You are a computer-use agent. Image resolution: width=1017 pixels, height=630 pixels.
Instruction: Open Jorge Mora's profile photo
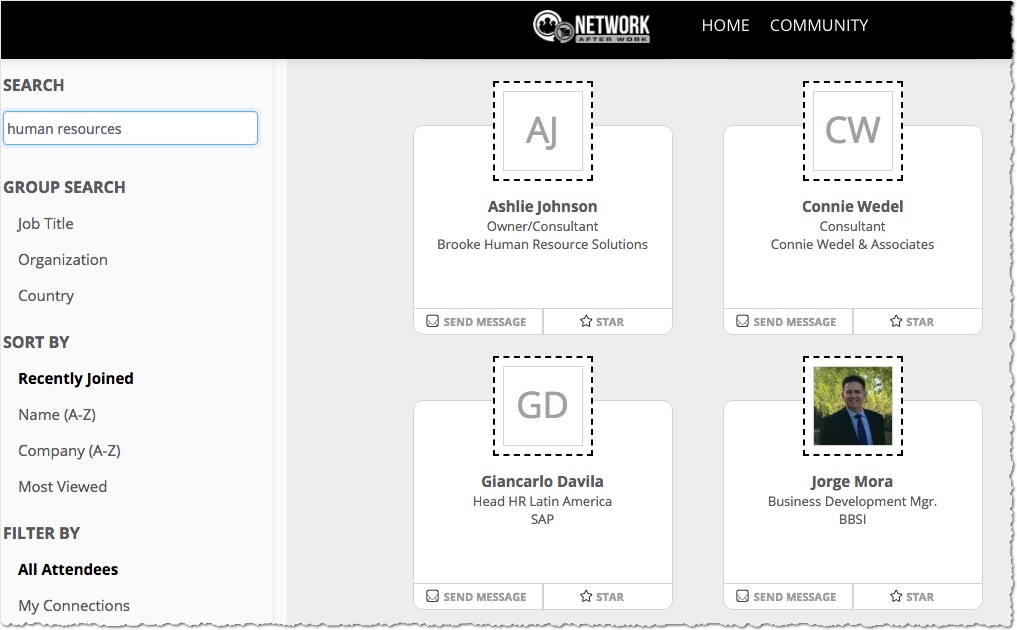pos(852,405)
